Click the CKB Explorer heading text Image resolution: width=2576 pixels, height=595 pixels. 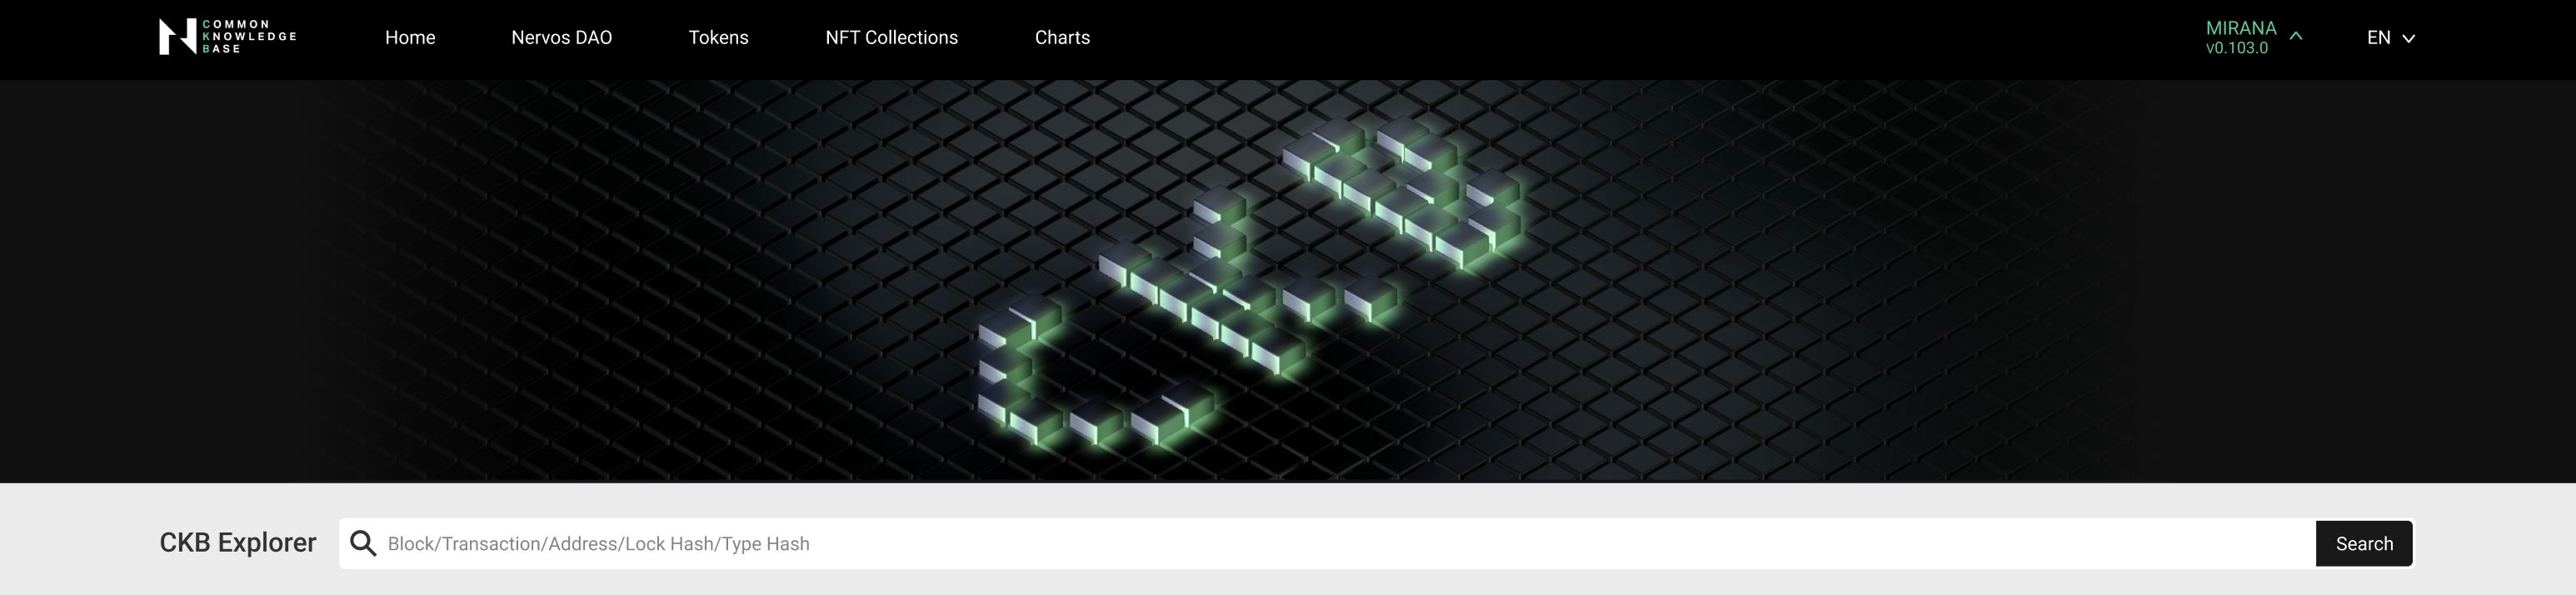pyautogui.click(x=238, y=542)
